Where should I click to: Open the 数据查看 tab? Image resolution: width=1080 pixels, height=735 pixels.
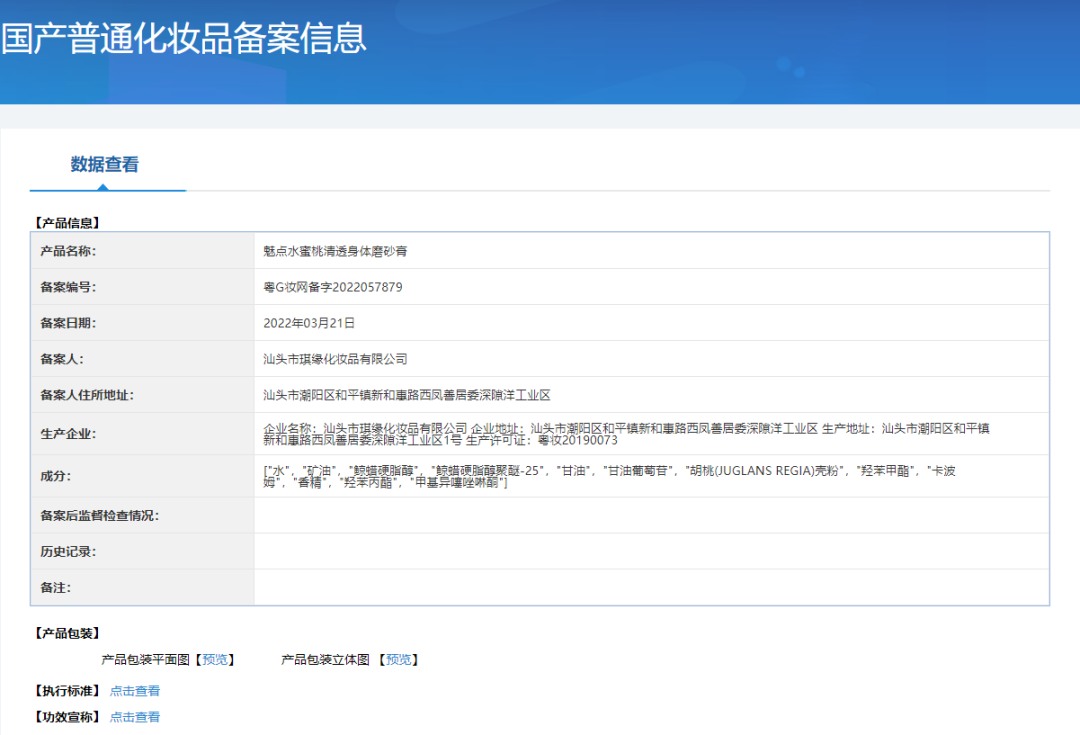pyautogui.click(x=105, y=165)
